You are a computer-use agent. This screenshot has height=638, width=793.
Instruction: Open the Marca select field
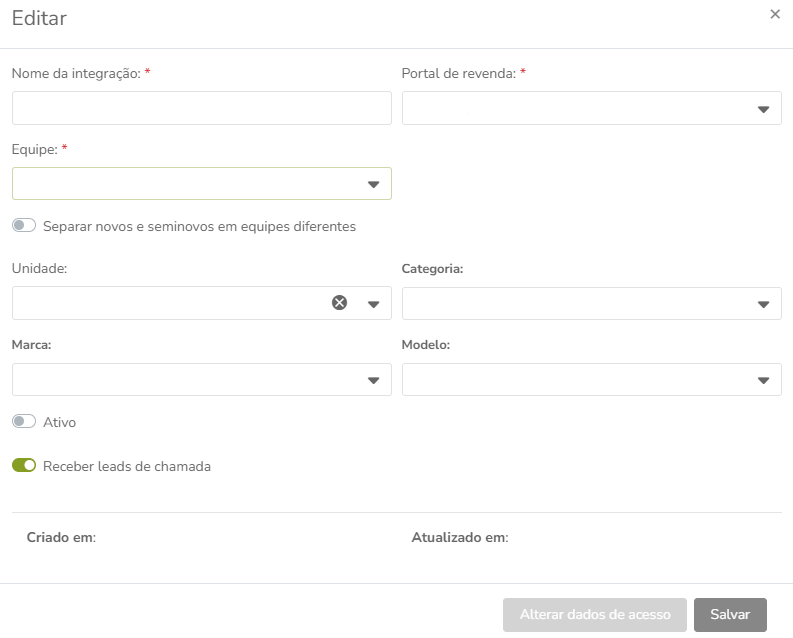coord(202,379)
